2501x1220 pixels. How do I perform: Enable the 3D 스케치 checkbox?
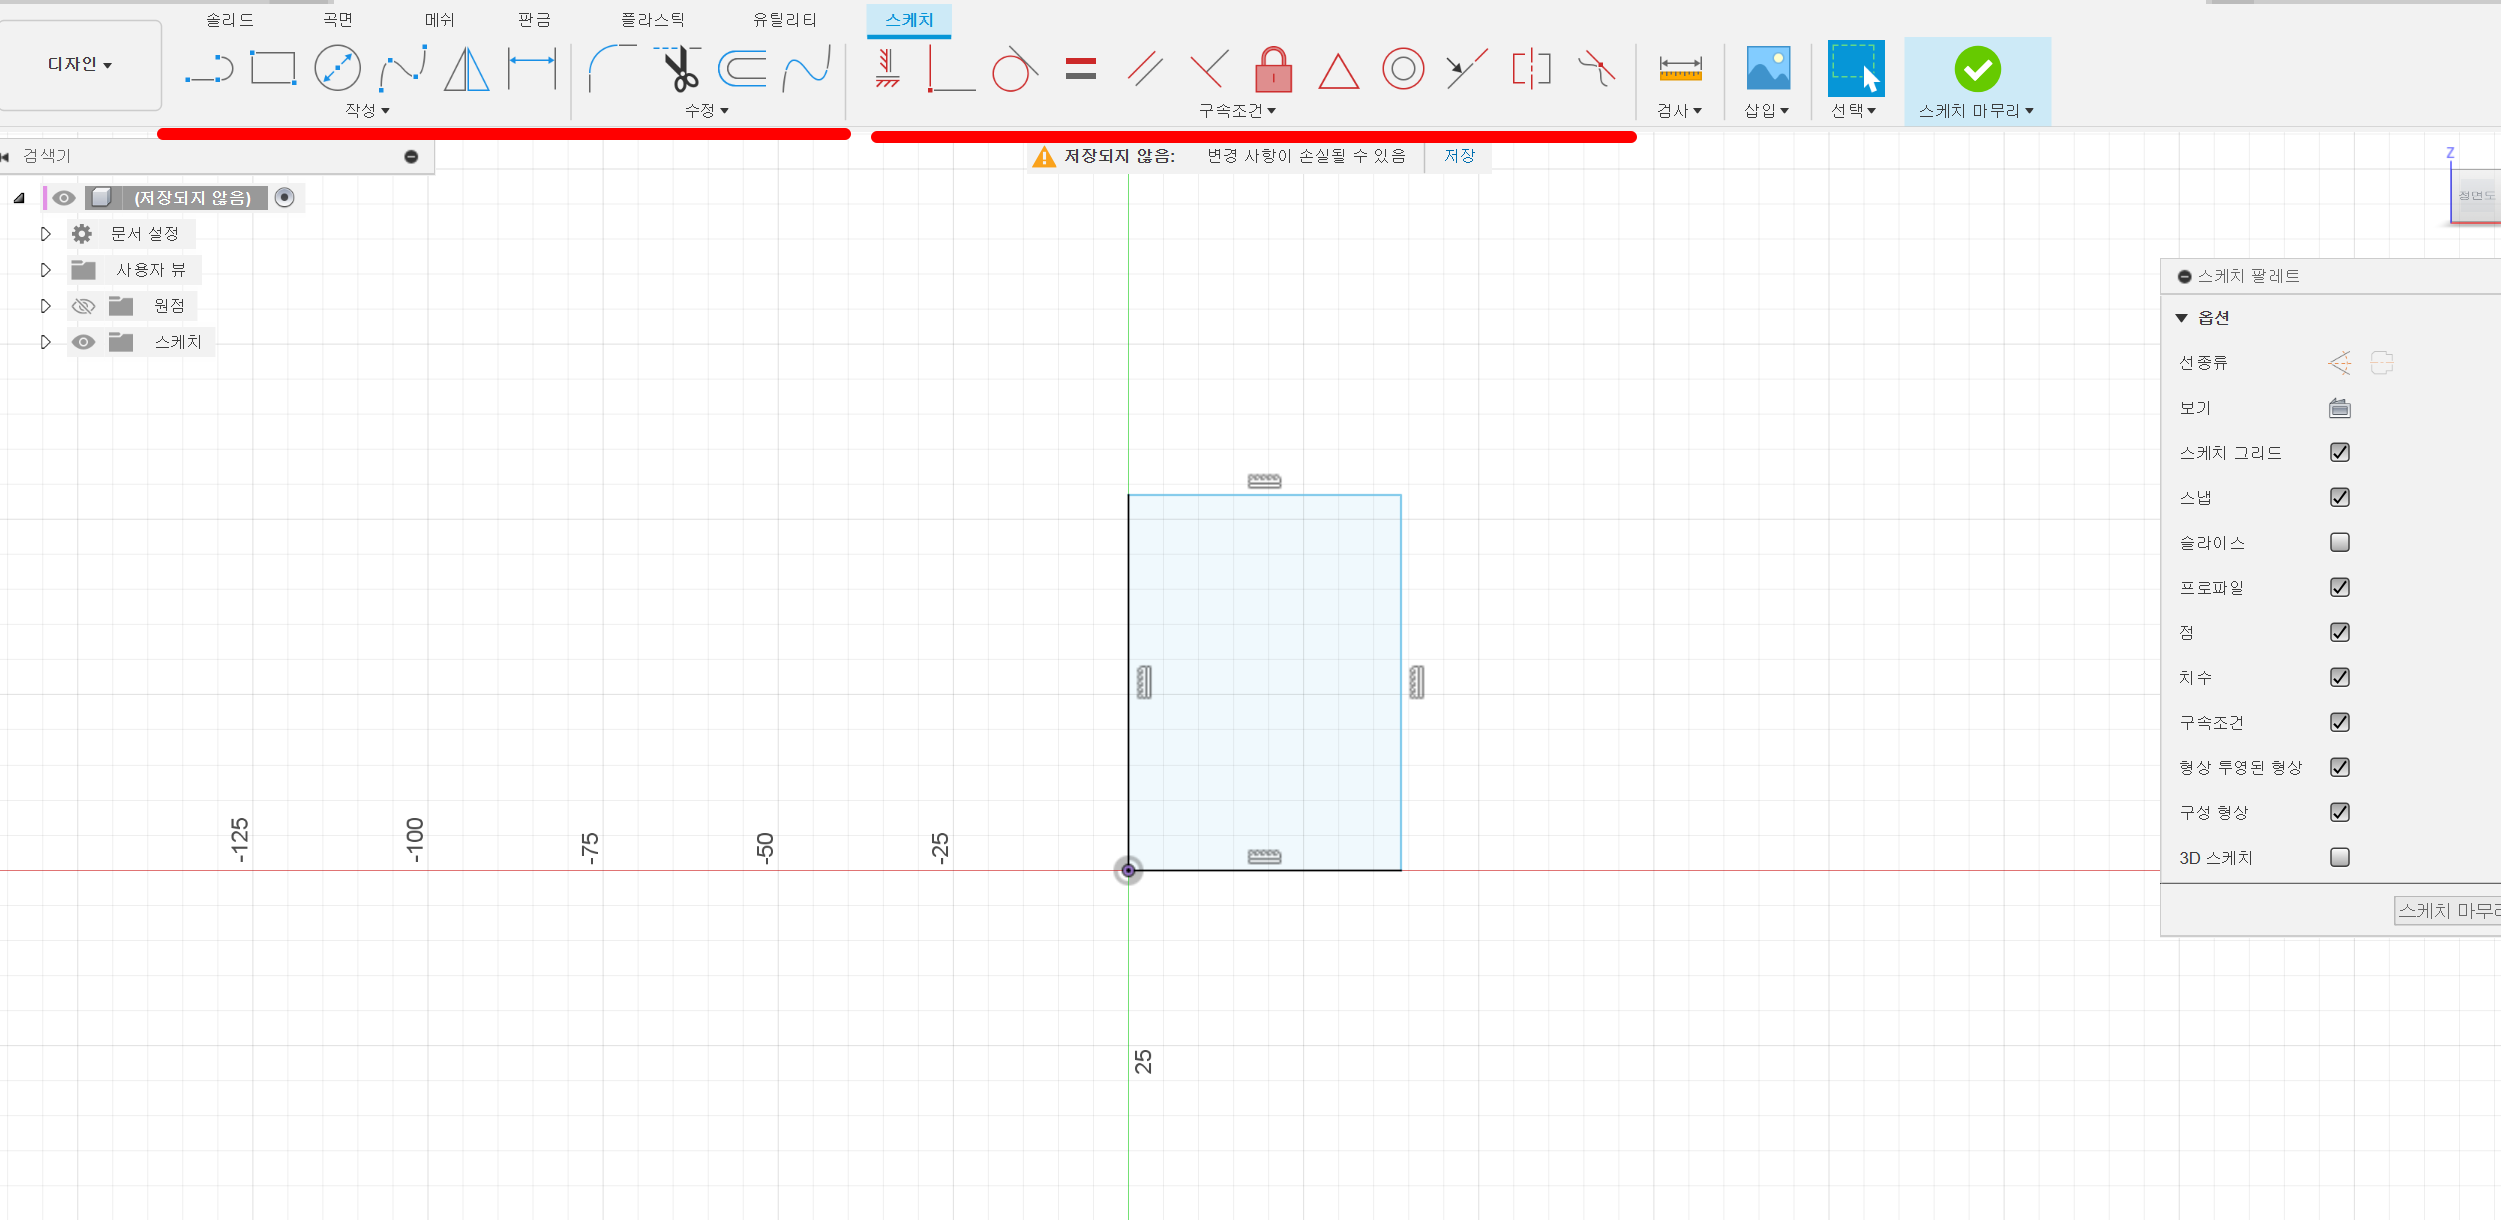[2339, 857]
